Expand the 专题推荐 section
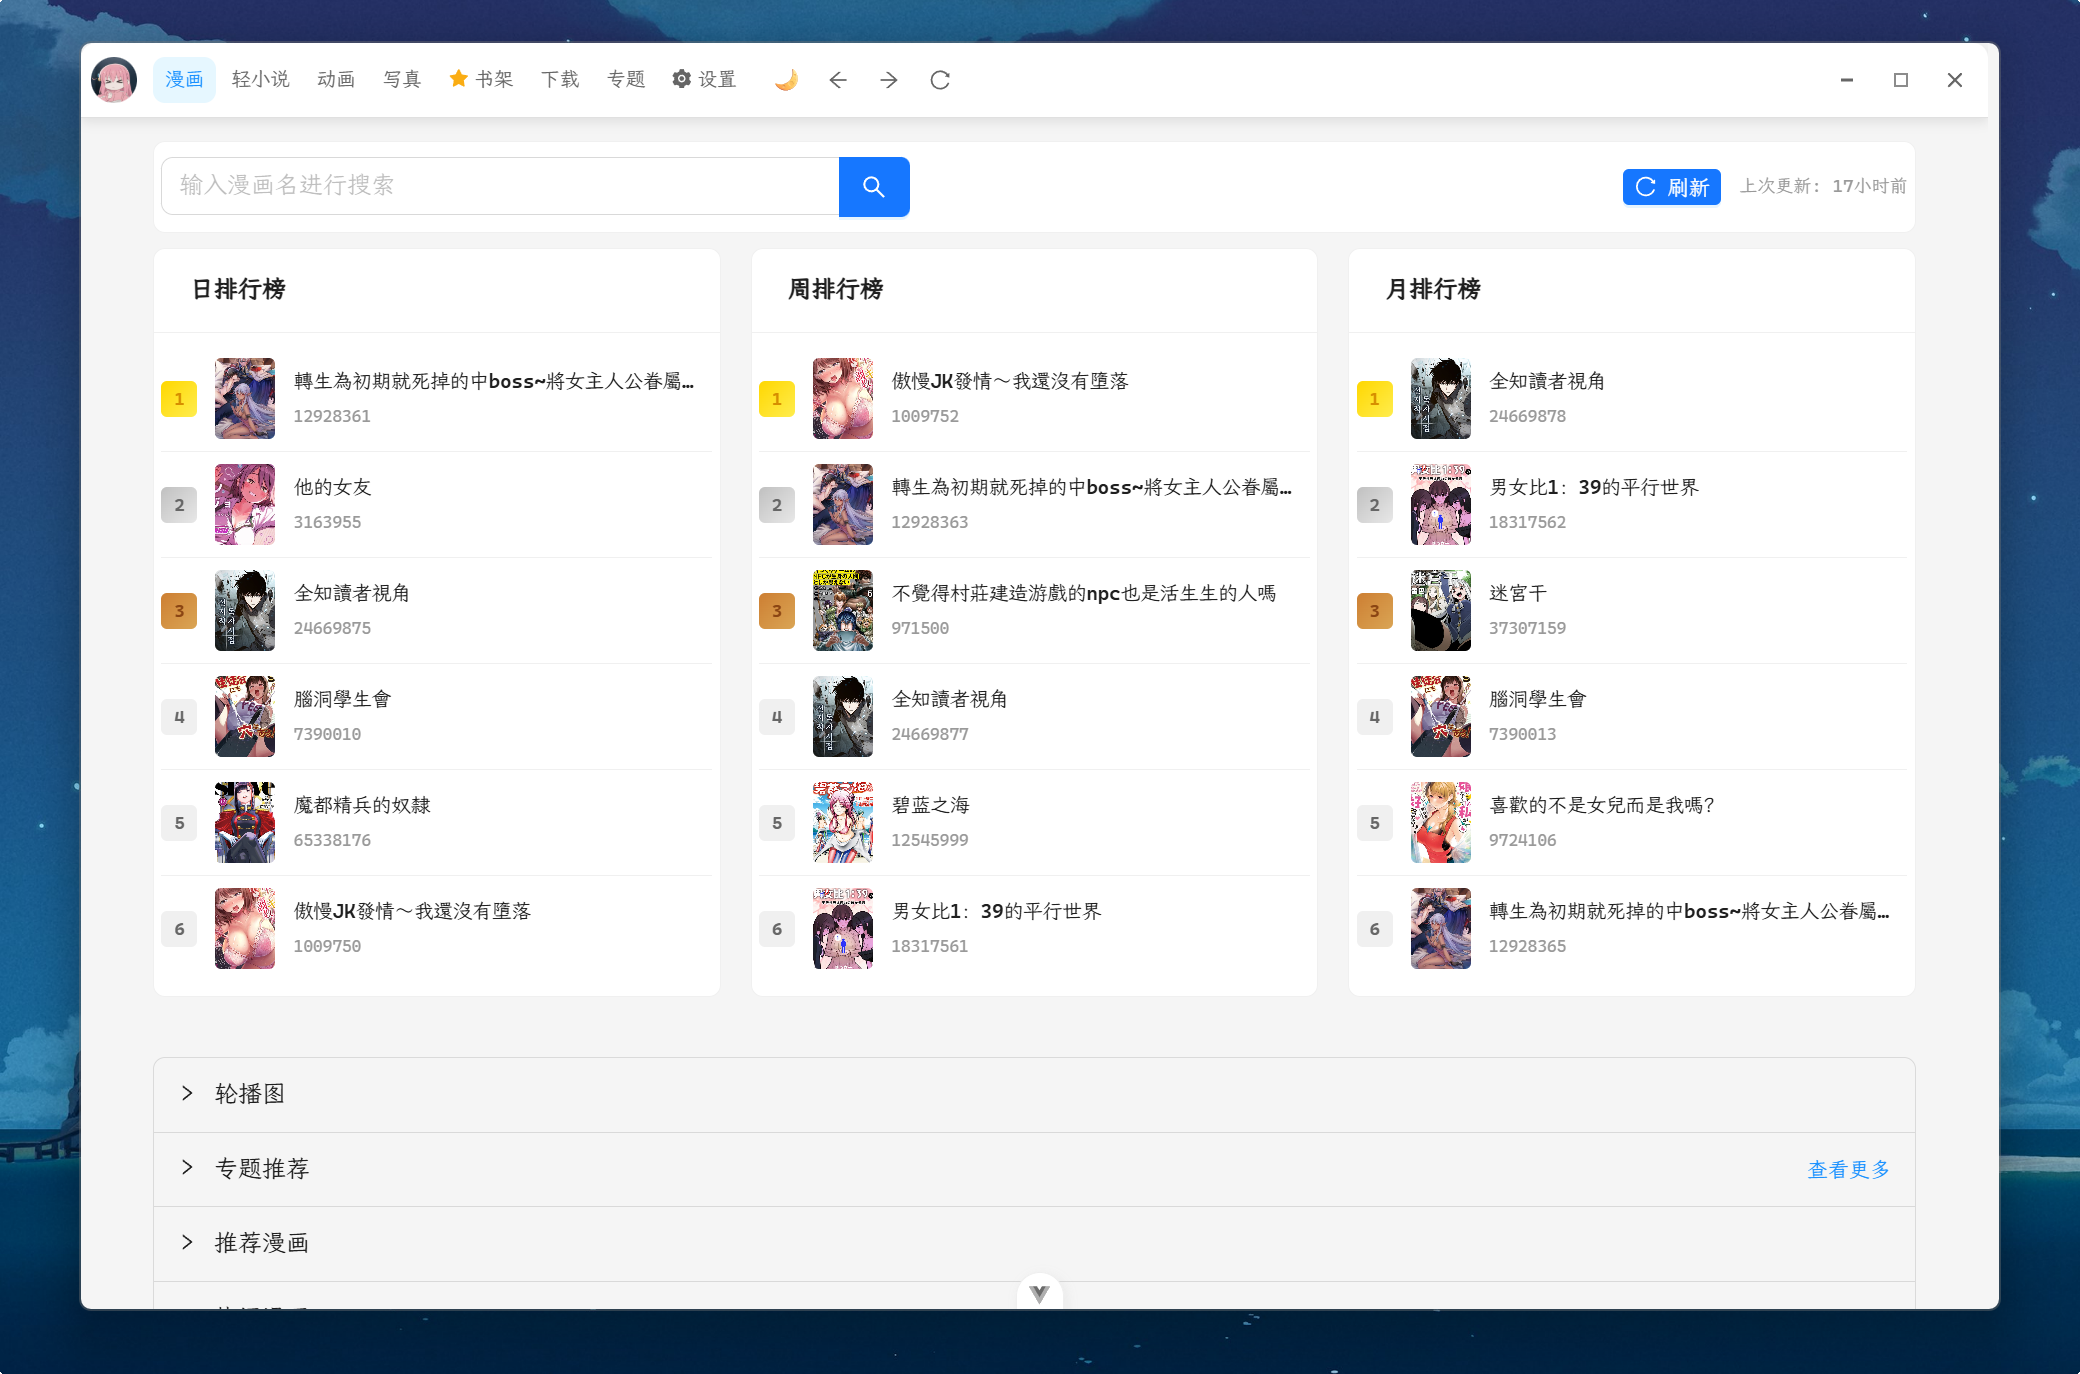Image resolution: width=2080 pixels, height=1374 pixels. click(262, 1168)
